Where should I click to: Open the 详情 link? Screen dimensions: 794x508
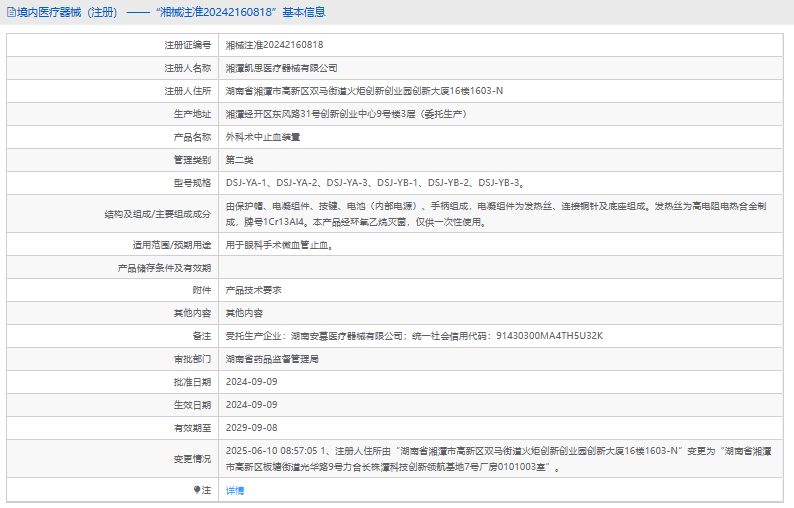coord(235,490)
